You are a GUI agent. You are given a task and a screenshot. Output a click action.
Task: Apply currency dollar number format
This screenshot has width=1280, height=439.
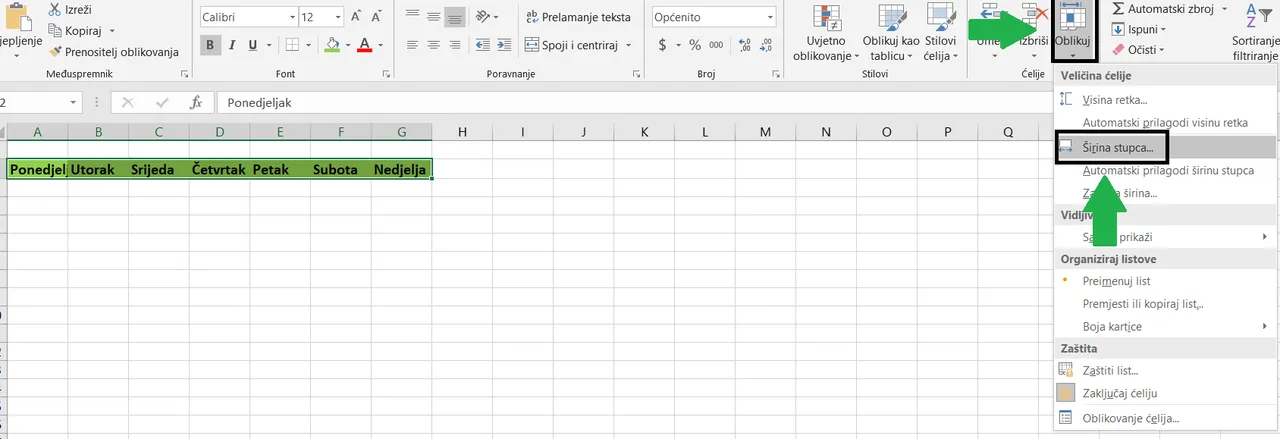click(x=661, y=45)
